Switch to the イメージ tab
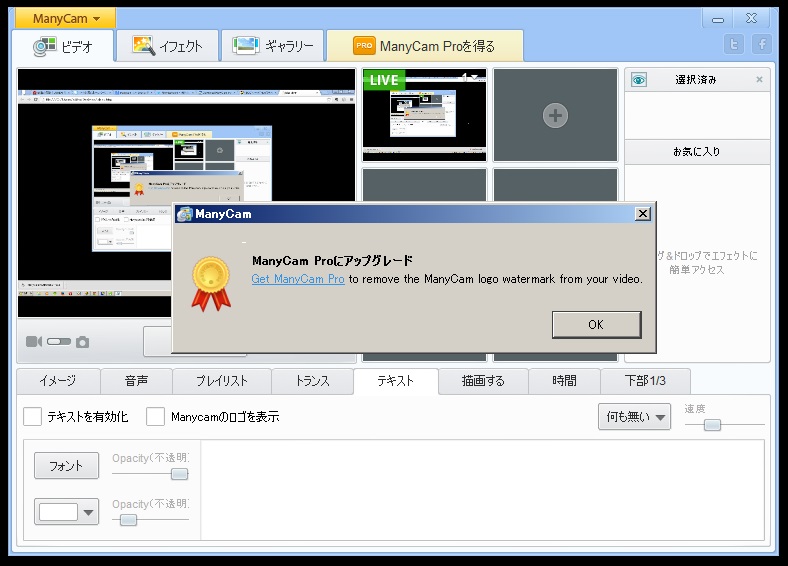Image resolution: width=788 pixels, height=566 pixels. pyautogui.click(x=58, y=381)
